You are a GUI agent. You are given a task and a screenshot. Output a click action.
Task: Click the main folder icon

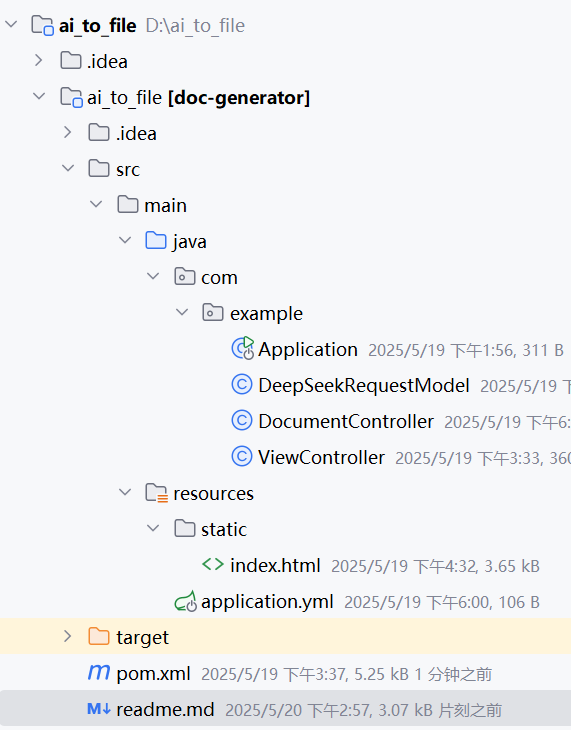coord(128,204)
